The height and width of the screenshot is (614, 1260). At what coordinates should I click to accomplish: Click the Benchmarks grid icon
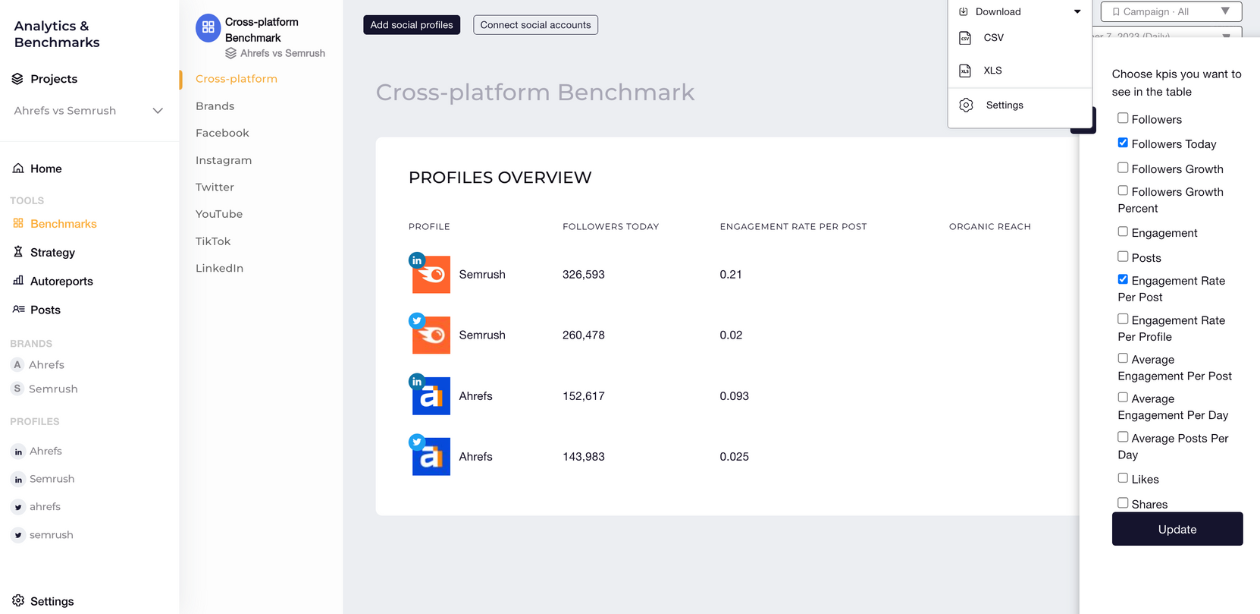click(x=18, y=224)
